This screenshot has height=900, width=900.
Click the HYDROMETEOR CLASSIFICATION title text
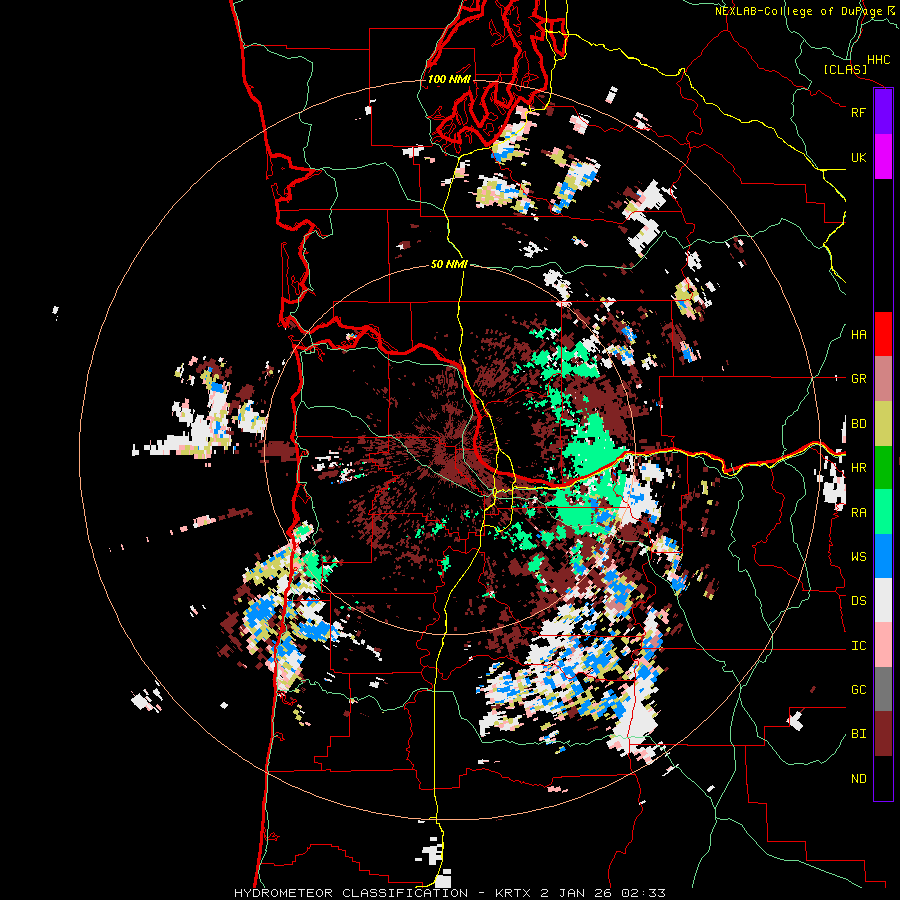coord(351,893)
